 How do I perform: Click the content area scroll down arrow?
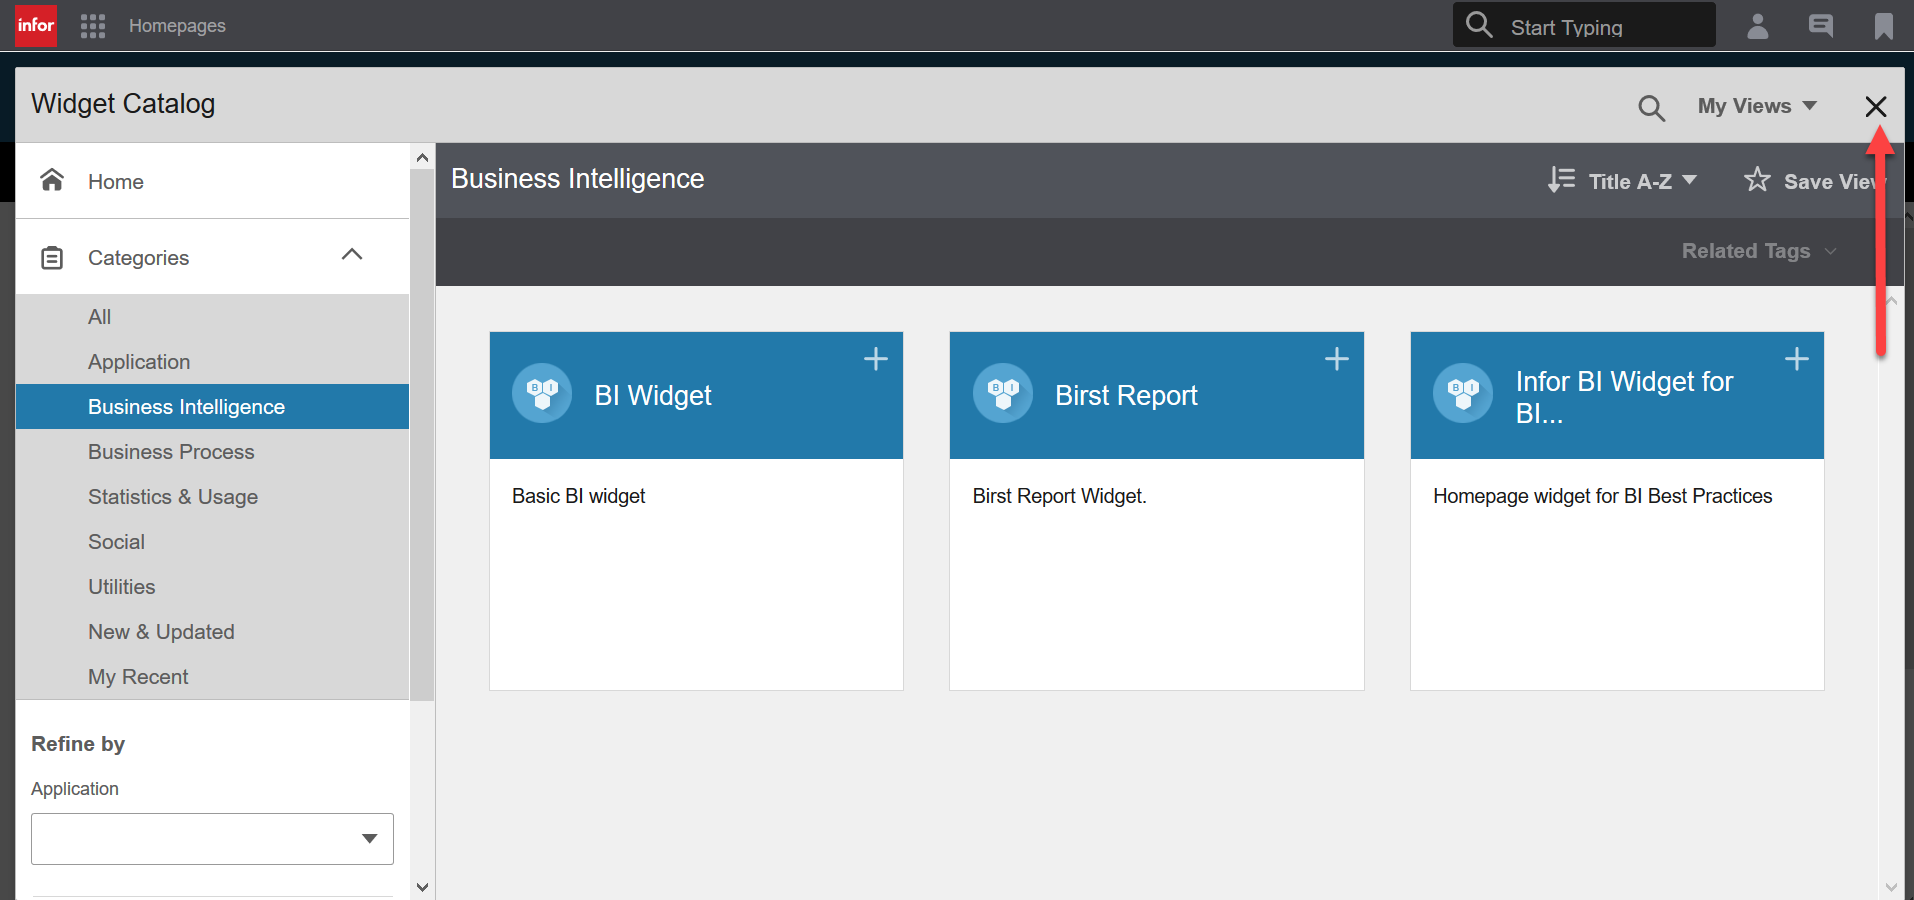pos(1891,887)
